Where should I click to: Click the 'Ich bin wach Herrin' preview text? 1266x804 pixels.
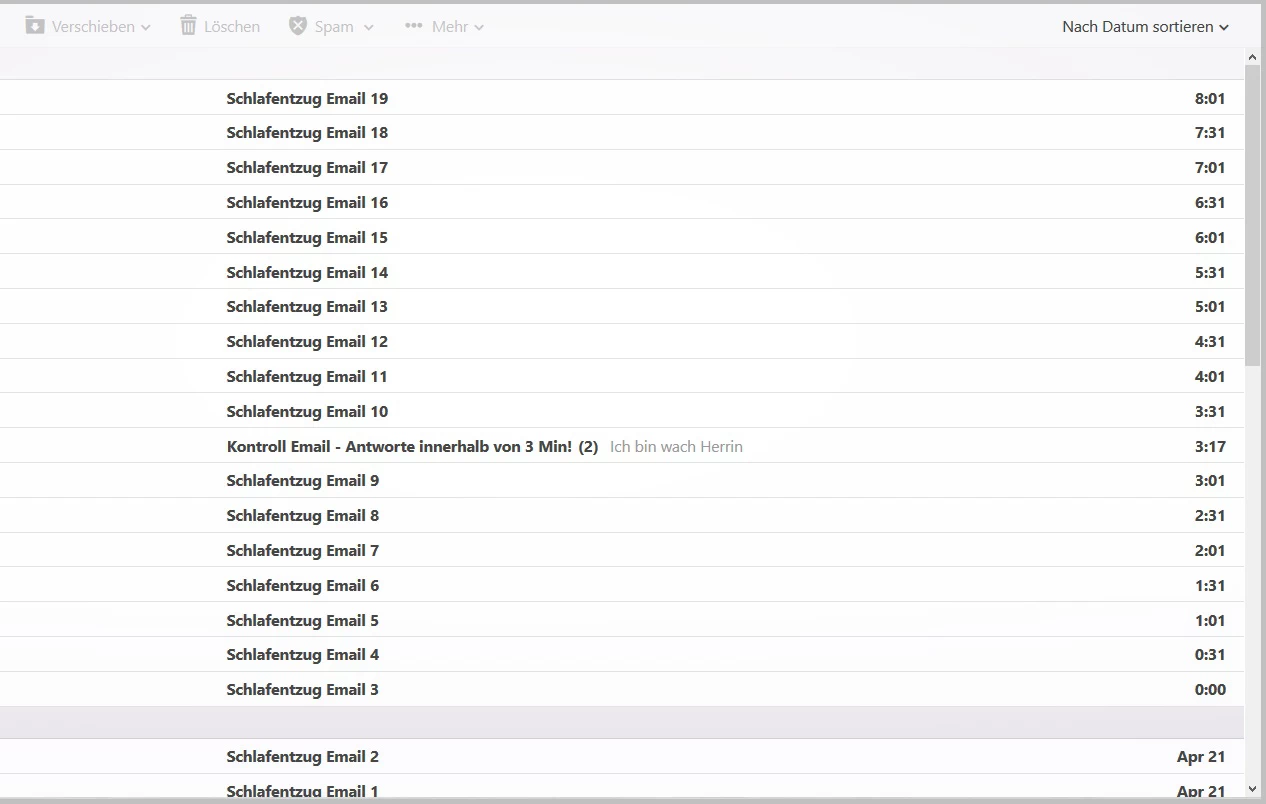click(676, 447)
